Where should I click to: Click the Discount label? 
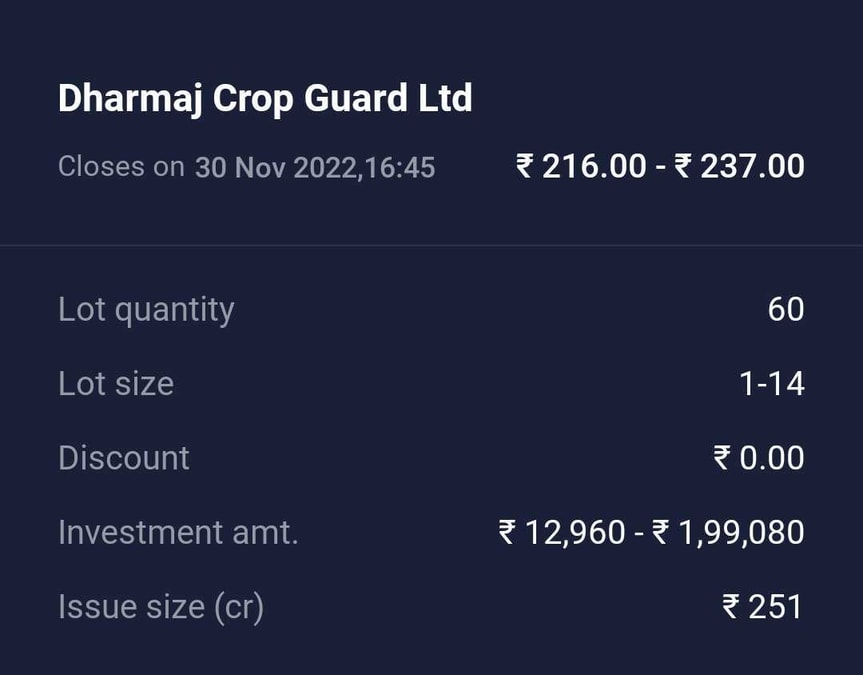coord(124,457)
